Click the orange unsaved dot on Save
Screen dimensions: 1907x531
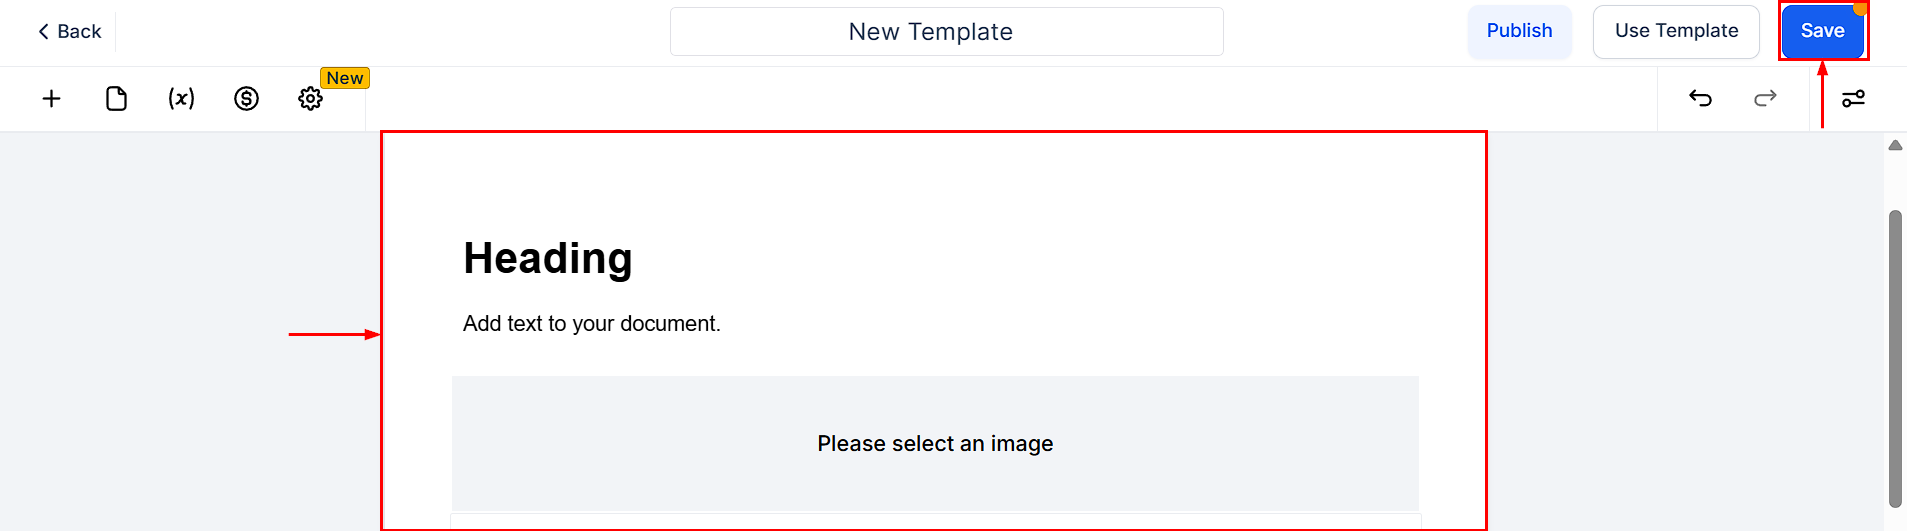tap(1860, 8)
